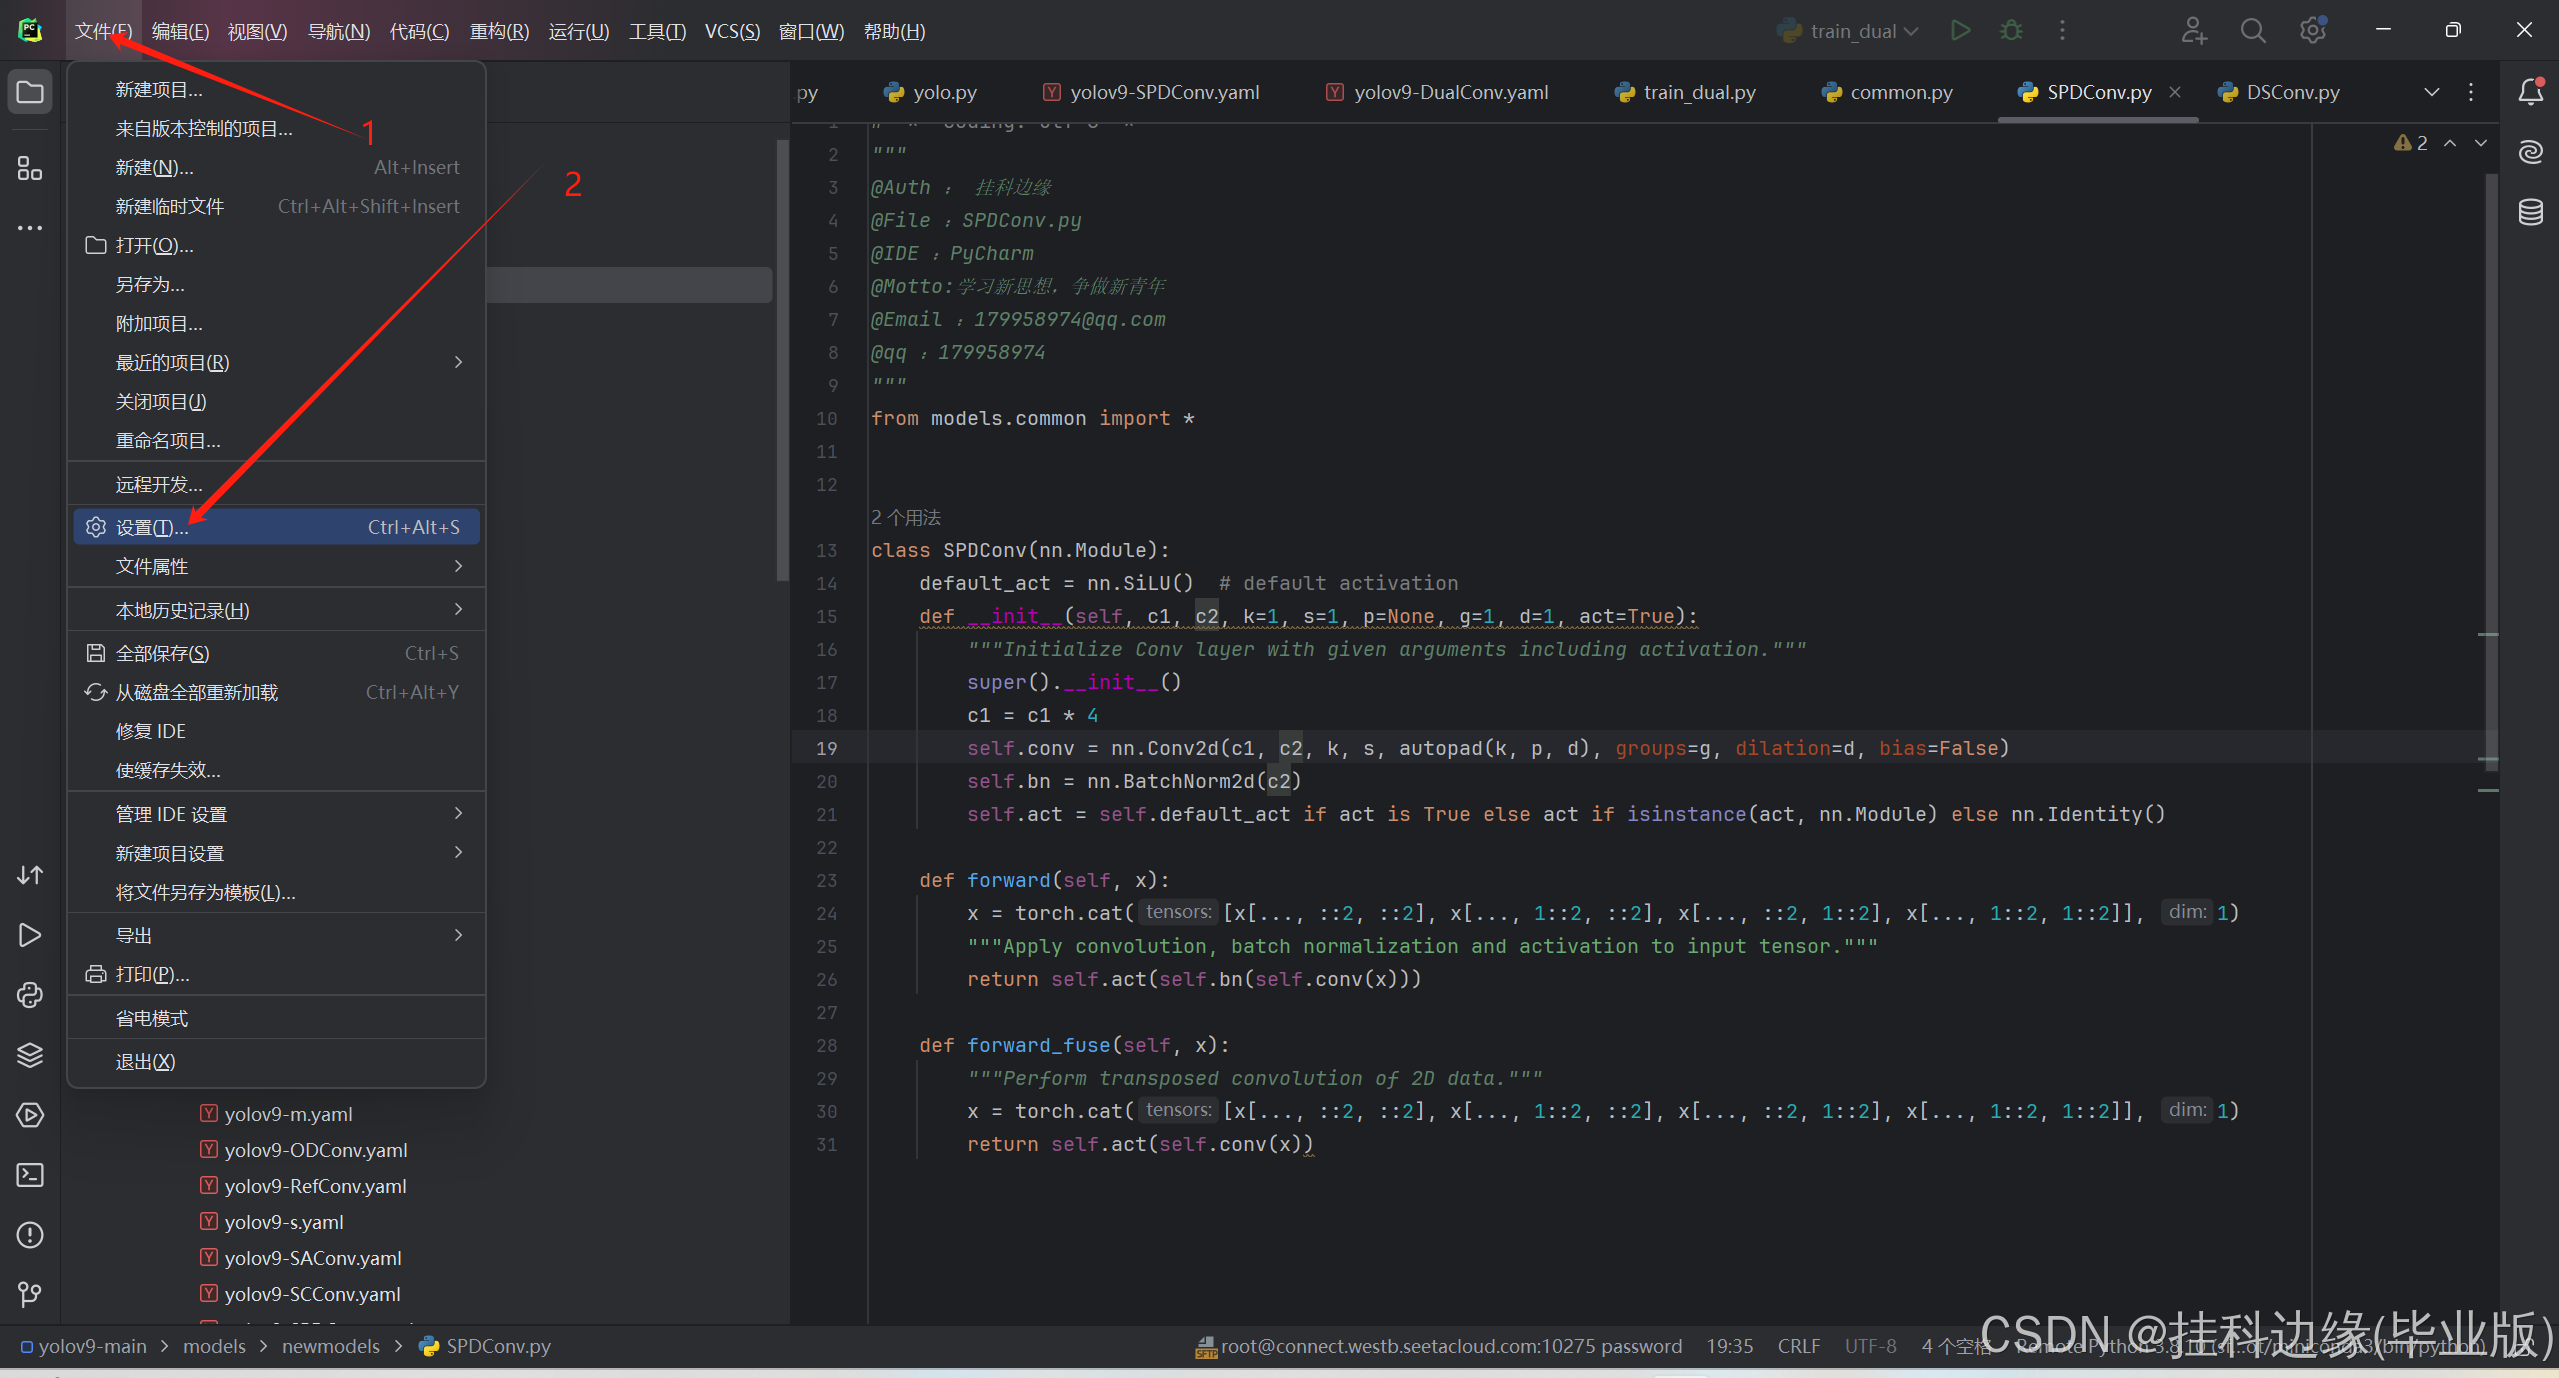Select 打开(O)... menu item
2559x1378 pixels.
coord(276,245)
